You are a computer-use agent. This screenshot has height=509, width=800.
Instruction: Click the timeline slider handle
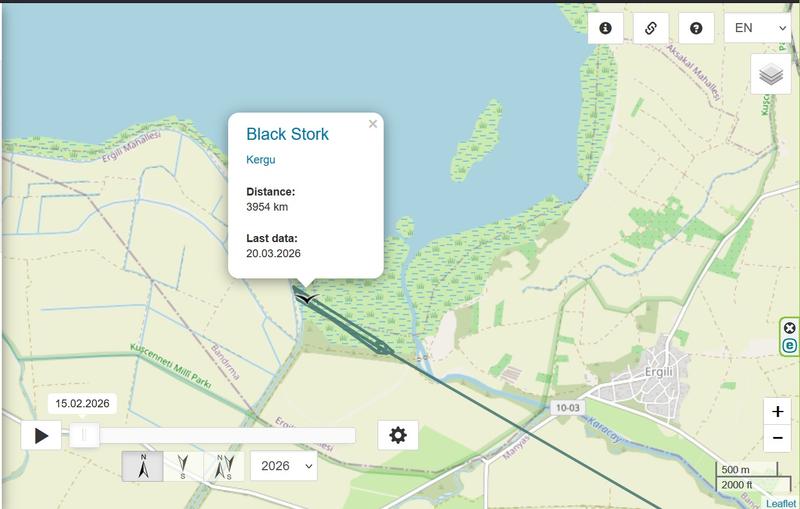tap(84, 435)
